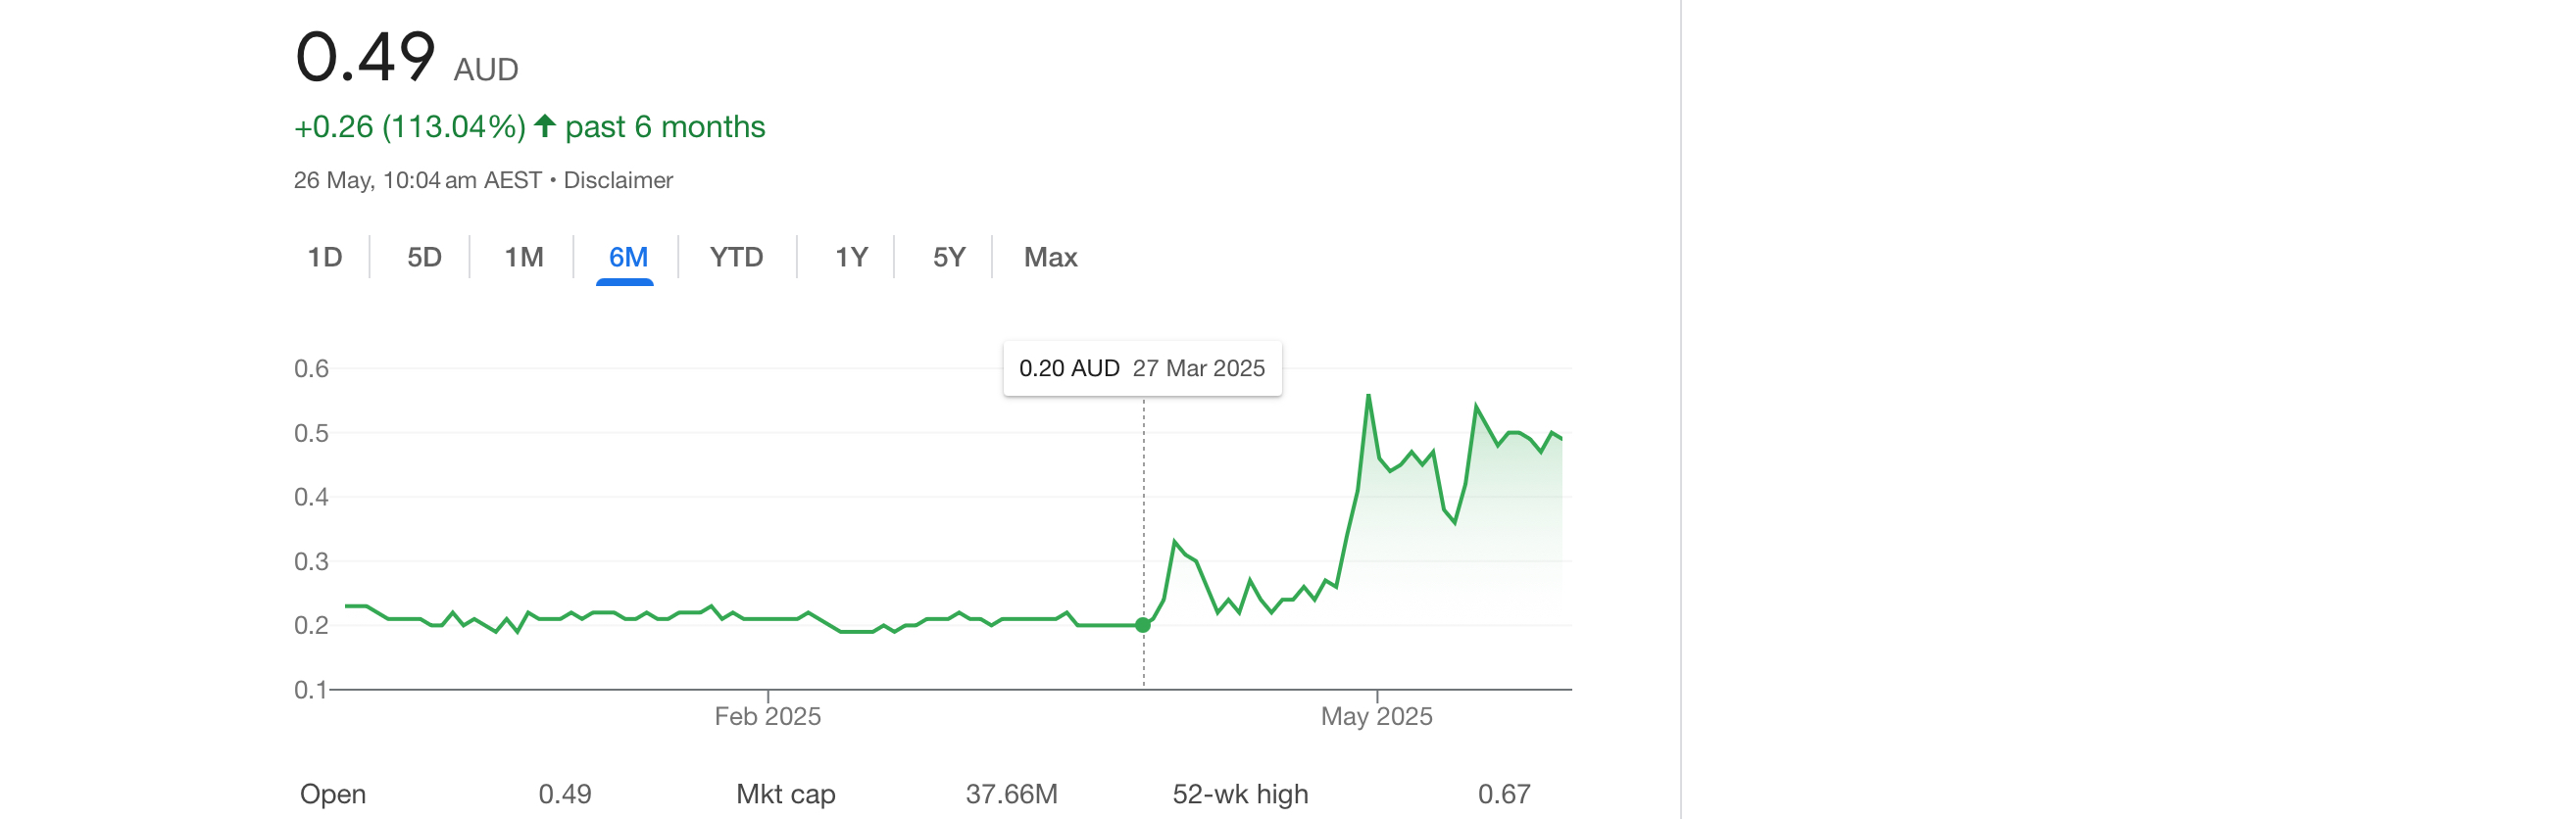This screenshot has height=819, width=2576.
Task: Select the 5Y time range
Action: pyautogui.click(x=948, y=258)
